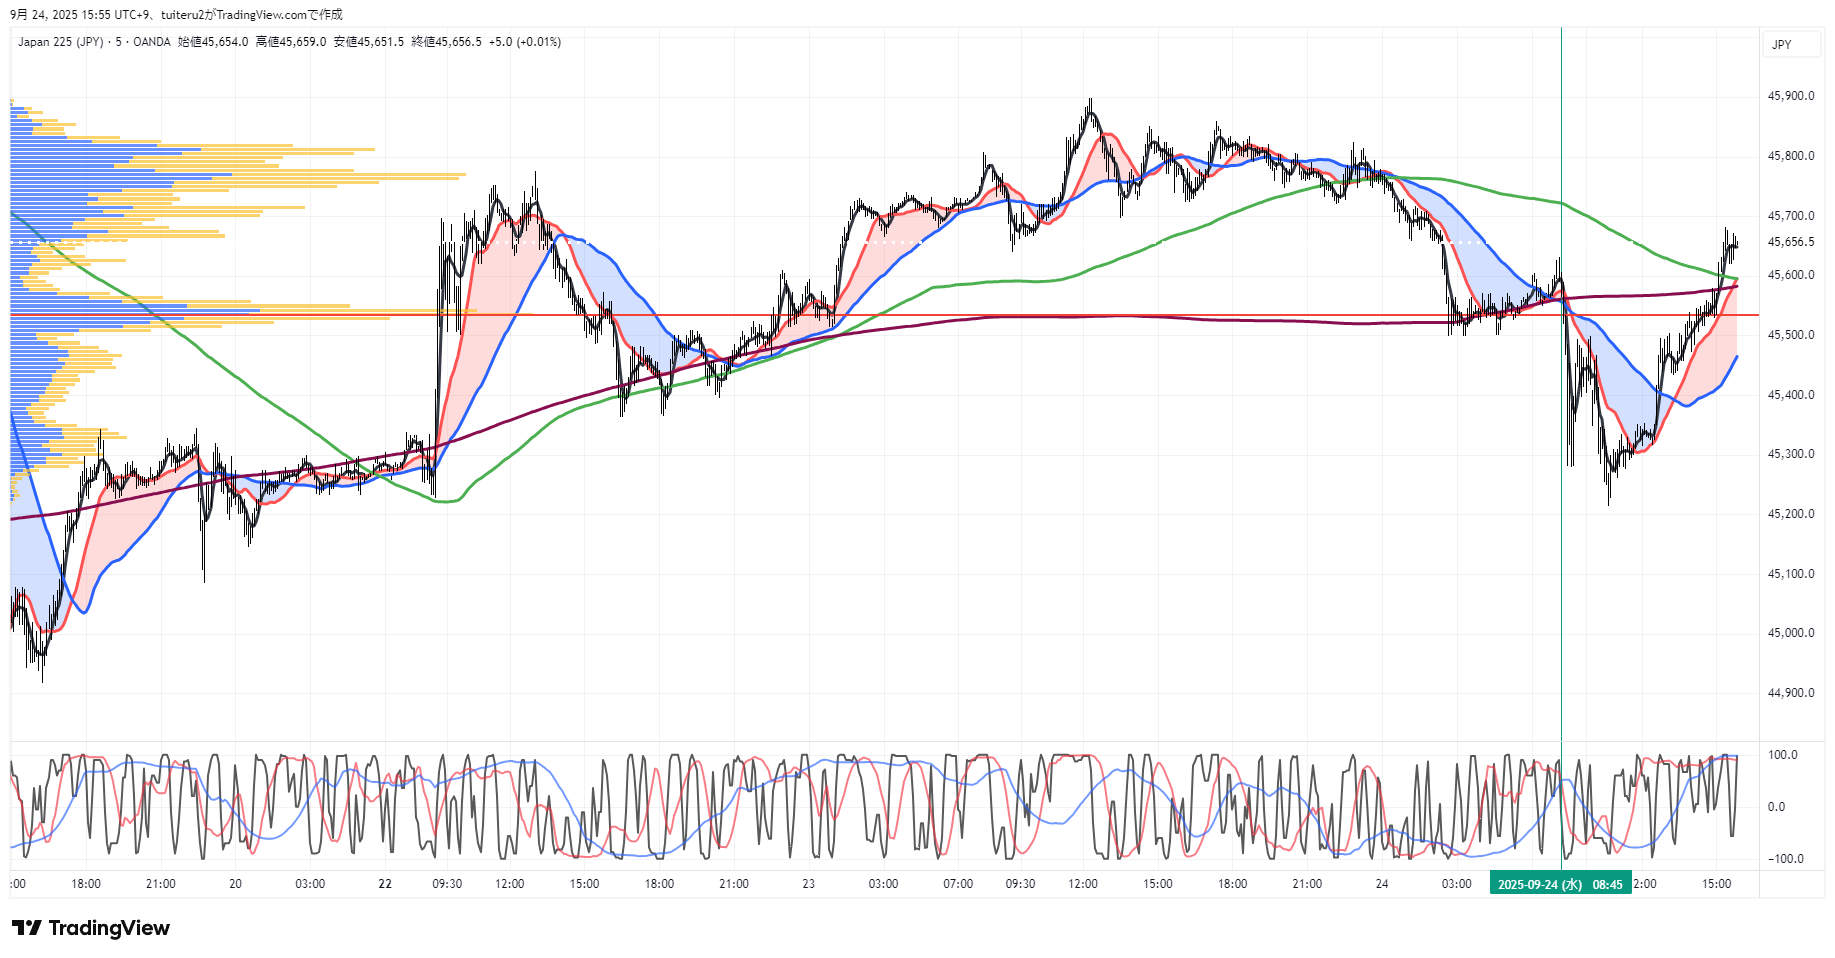Click the oscillator 100.0 scale label
Screen dimensions: 1835x958
1782,755
